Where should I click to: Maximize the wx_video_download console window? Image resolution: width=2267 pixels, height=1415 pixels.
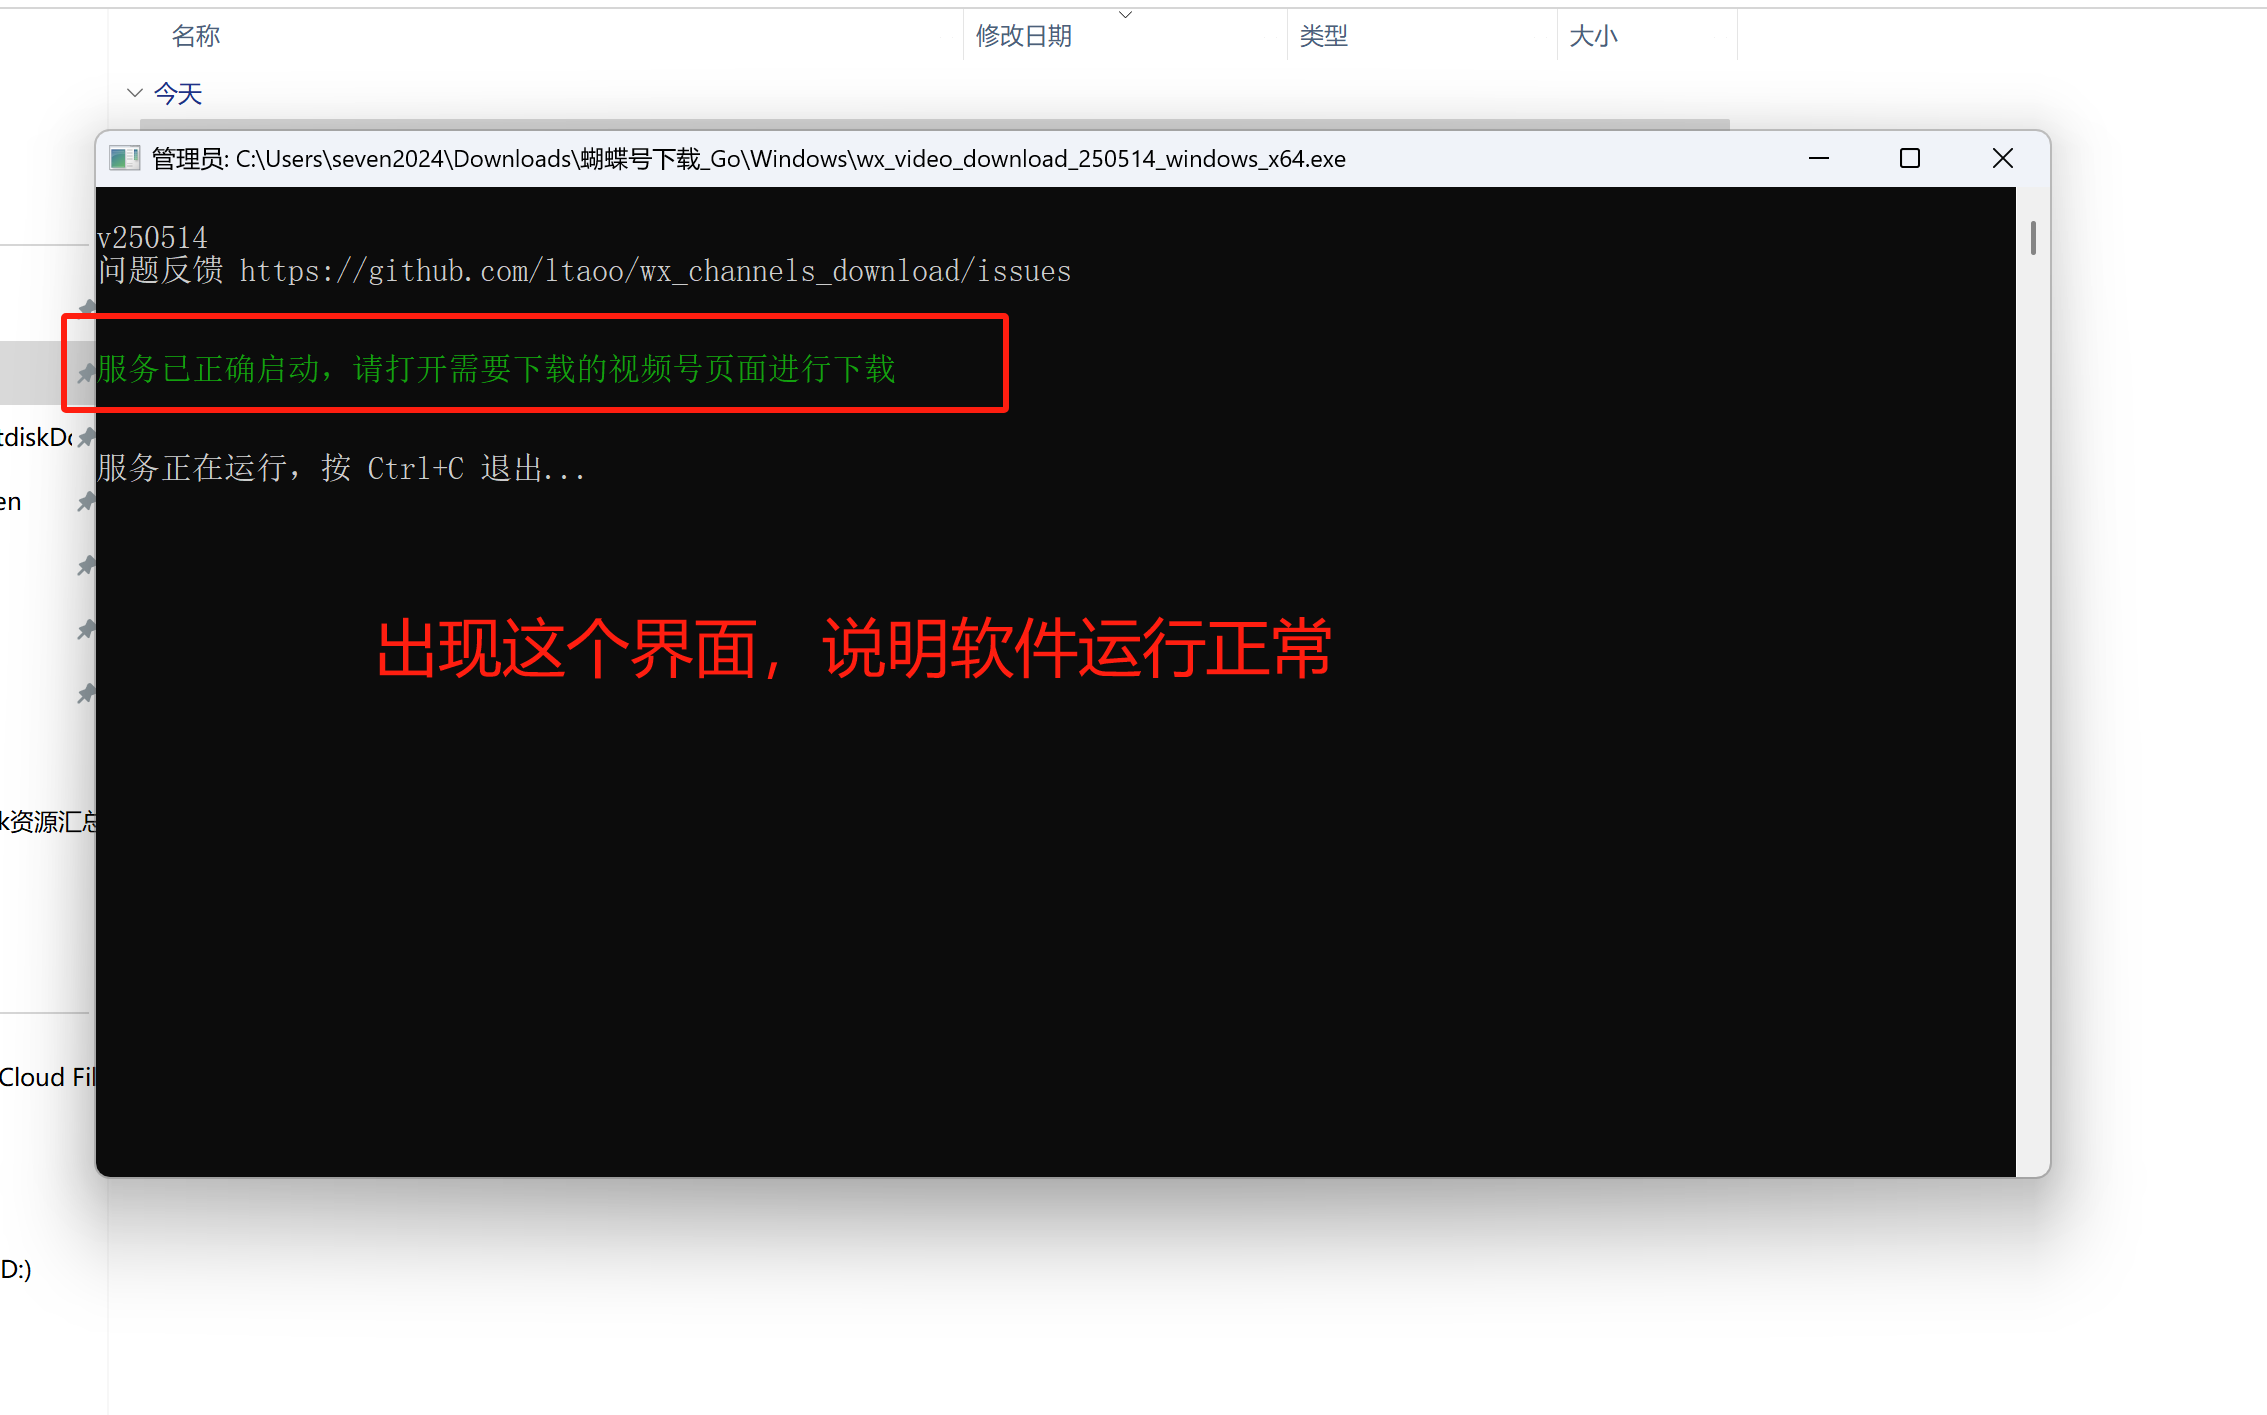tap(1910, 159)
